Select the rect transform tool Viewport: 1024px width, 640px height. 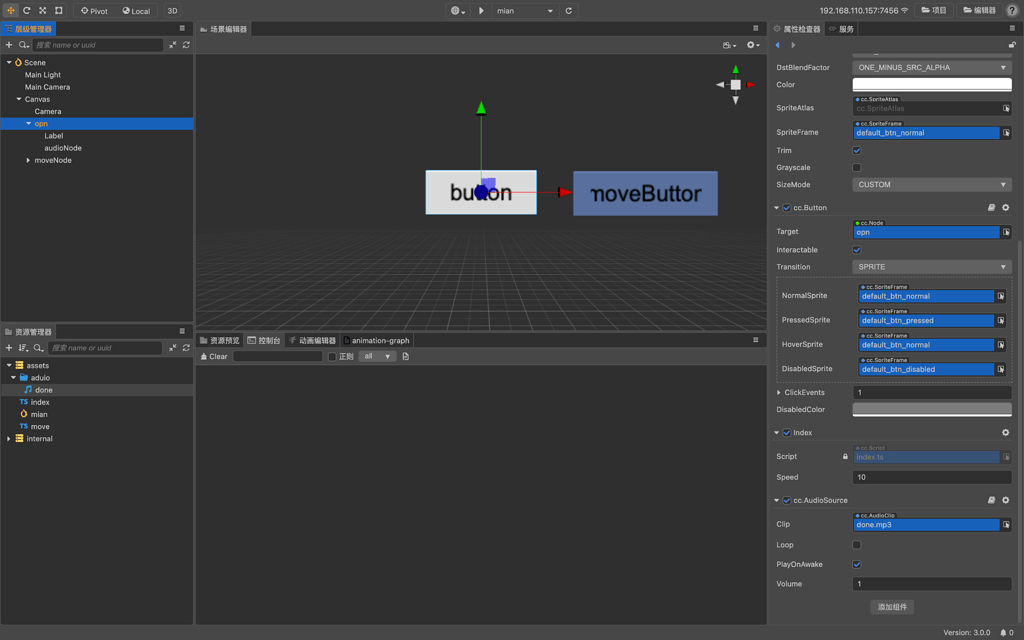[58, 11]
